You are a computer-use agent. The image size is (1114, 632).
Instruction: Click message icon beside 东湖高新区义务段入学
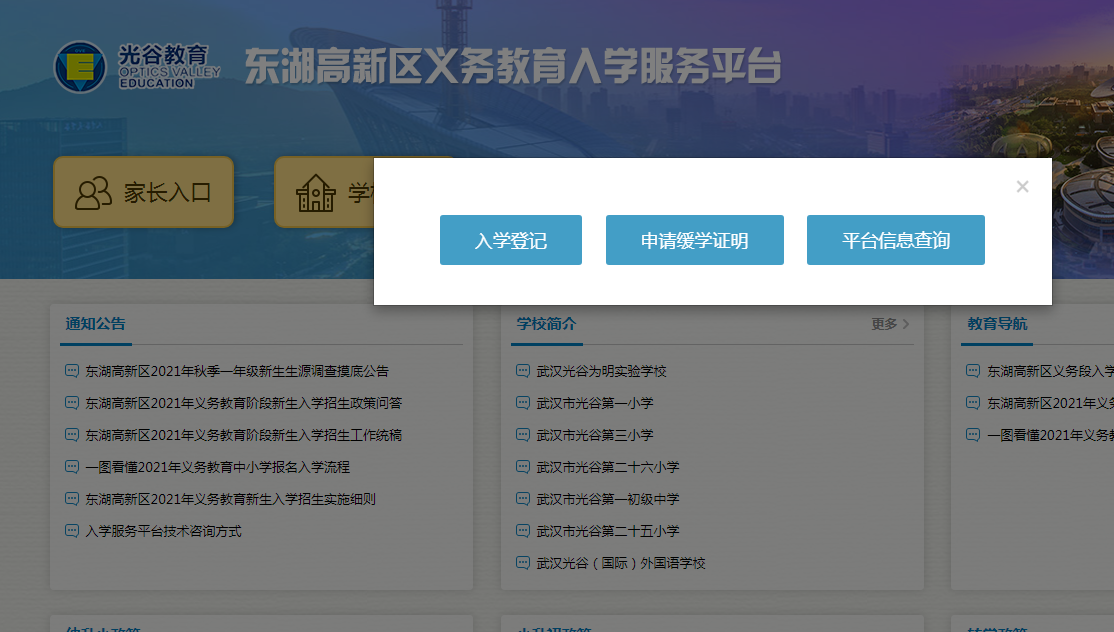pyautogui.click(x=973, y=371)
